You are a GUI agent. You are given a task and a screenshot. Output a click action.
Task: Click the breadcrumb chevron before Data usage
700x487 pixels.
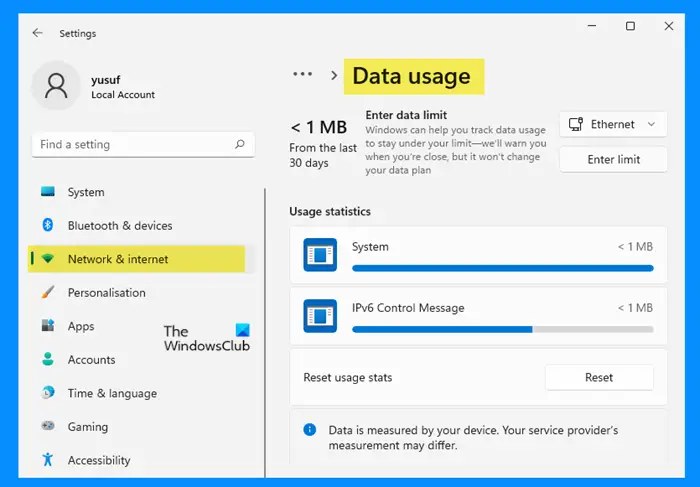pos(333,75)
